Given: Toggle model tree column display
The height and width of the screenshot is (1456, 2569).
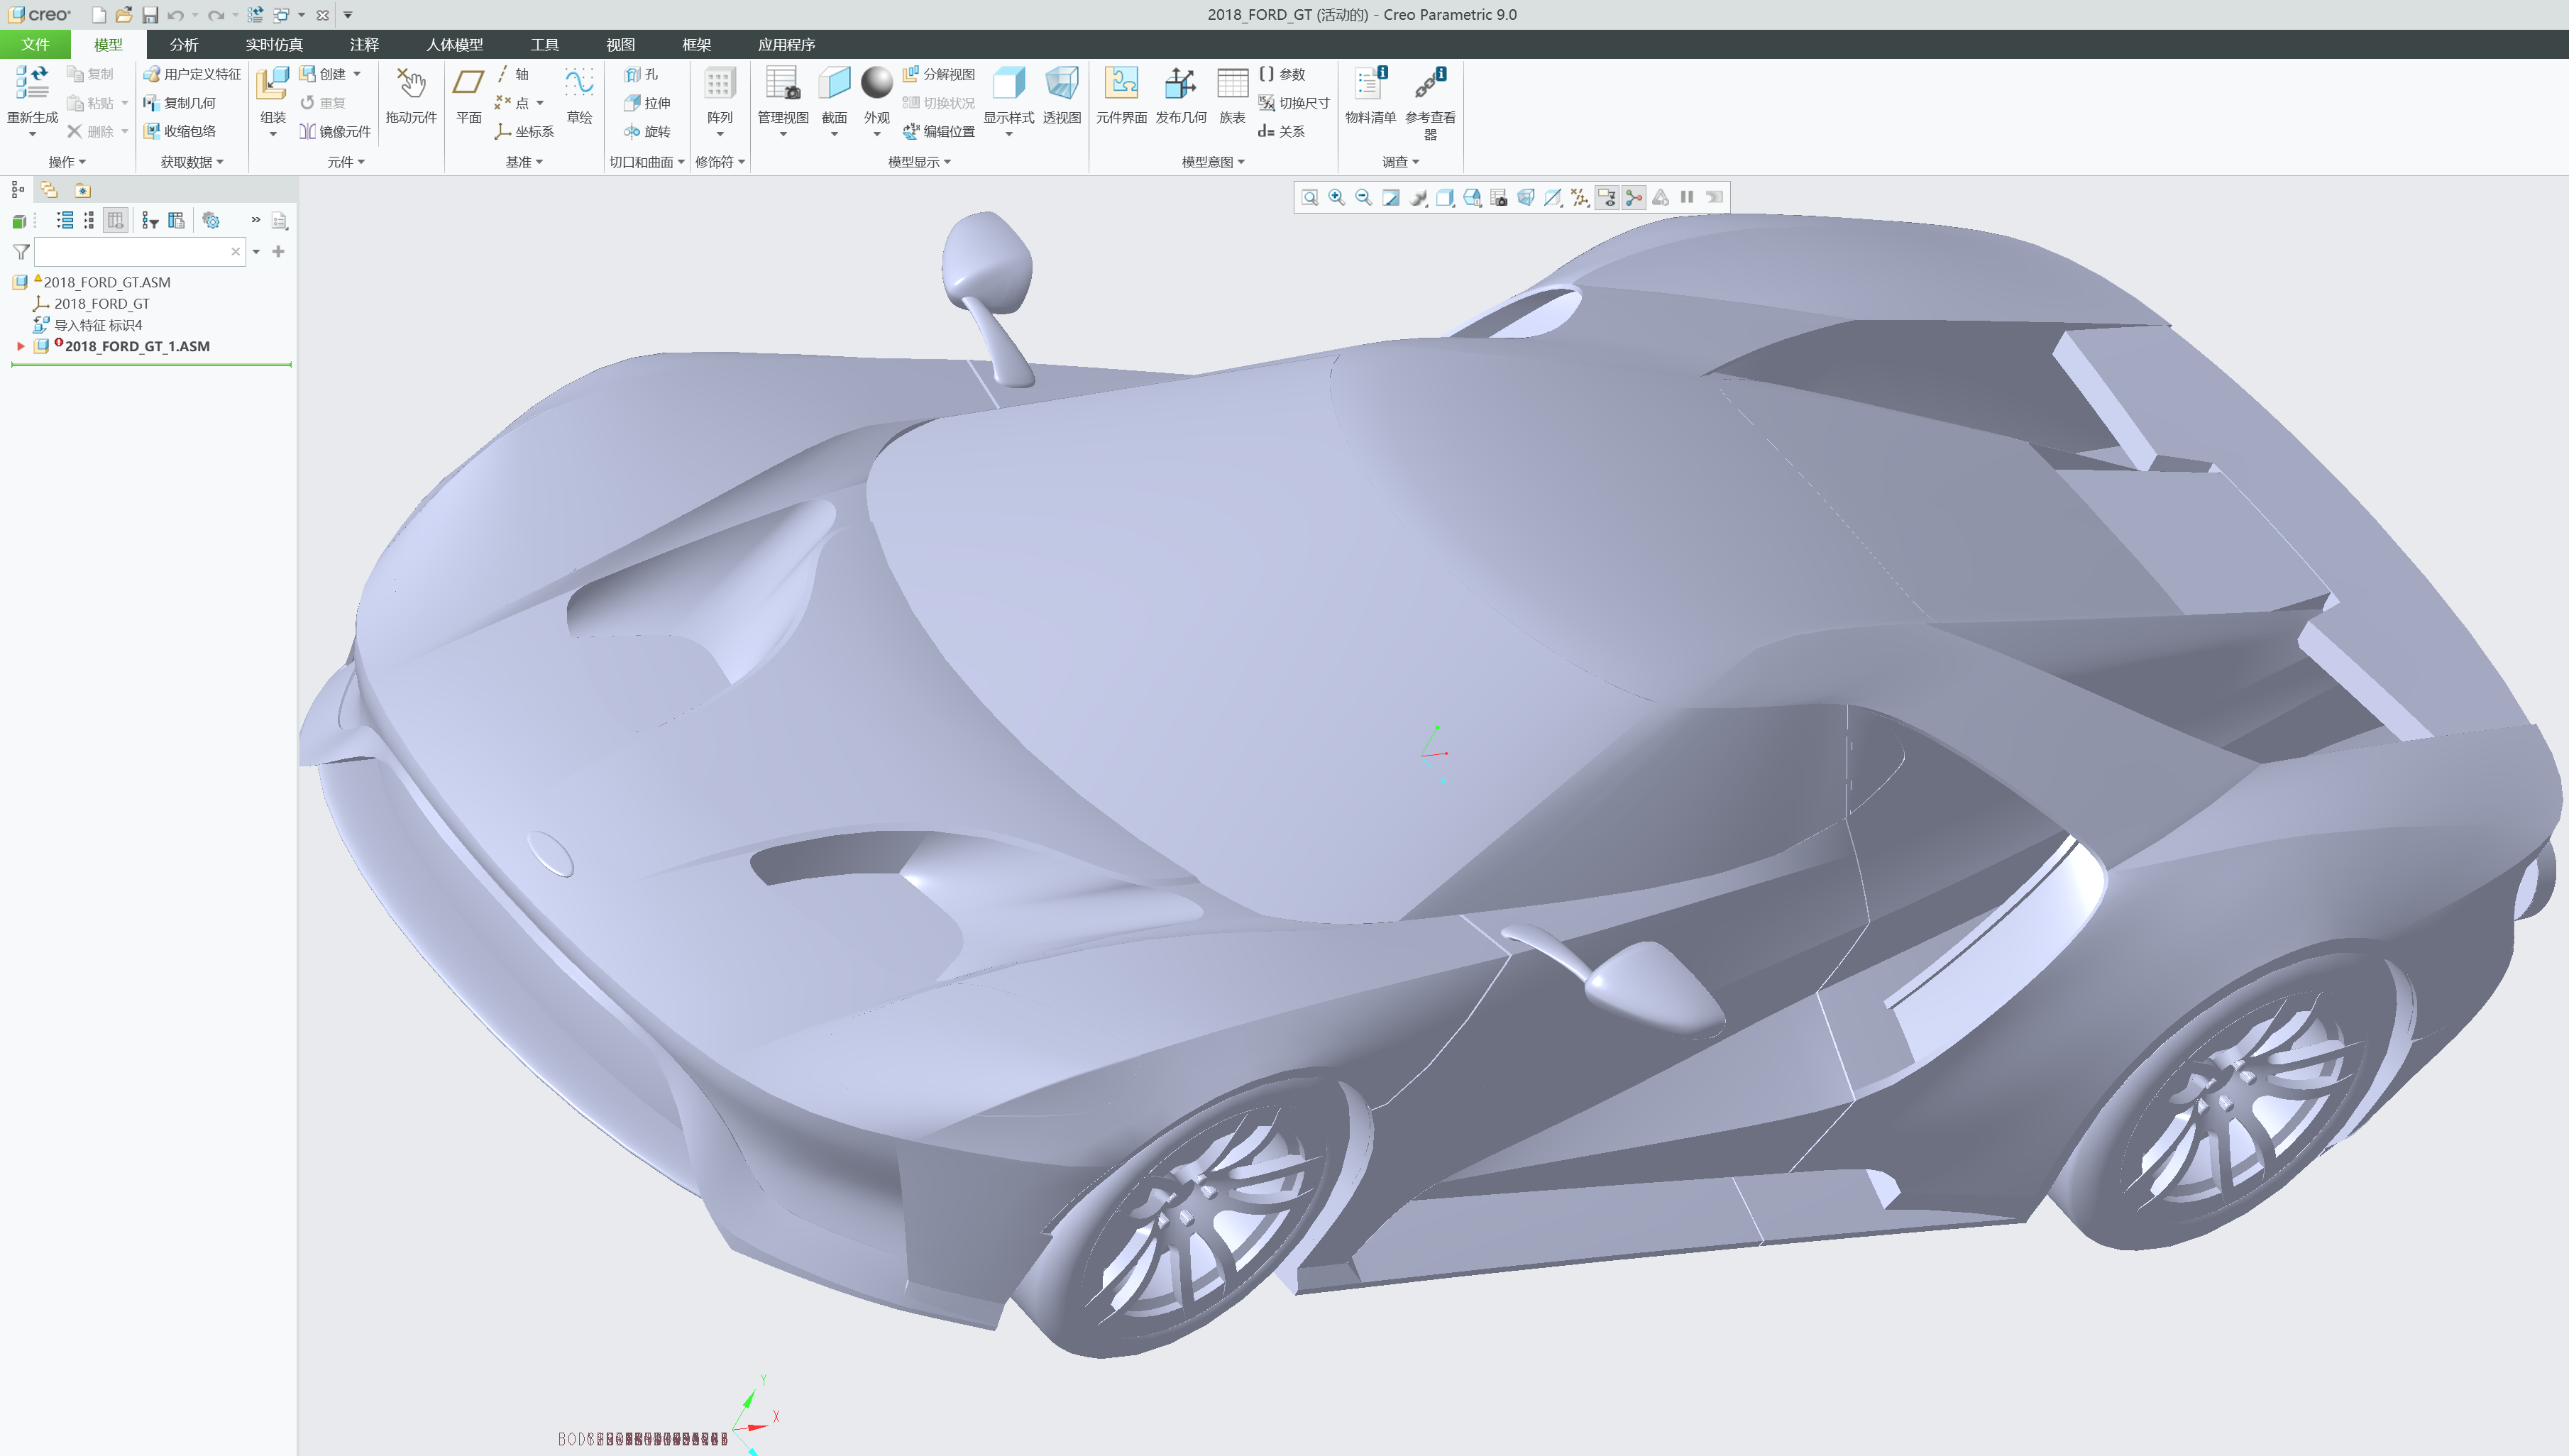Looking at the screenshot, I should tap(116, 221).
